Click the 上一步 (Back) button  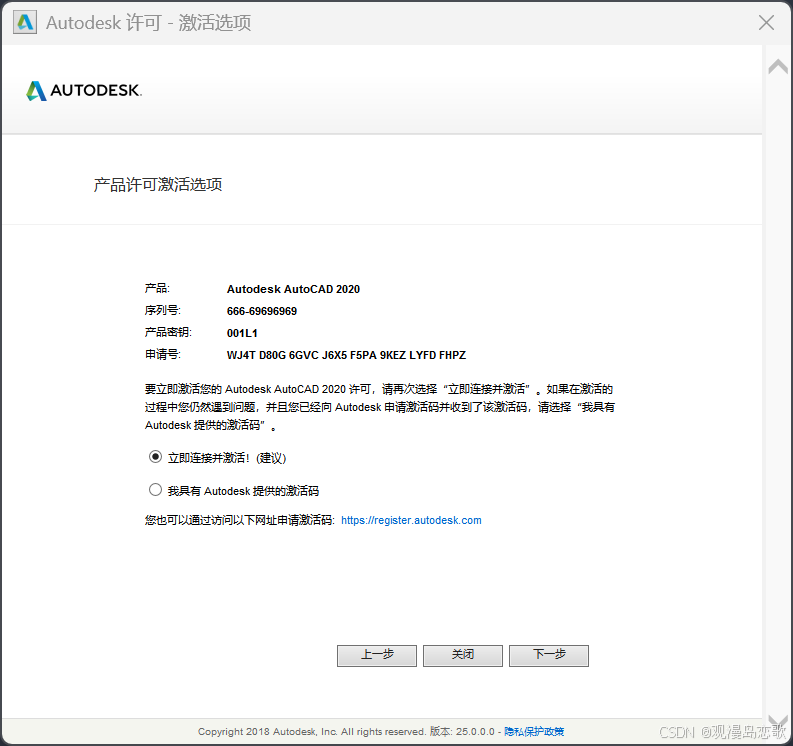[377, 655]
